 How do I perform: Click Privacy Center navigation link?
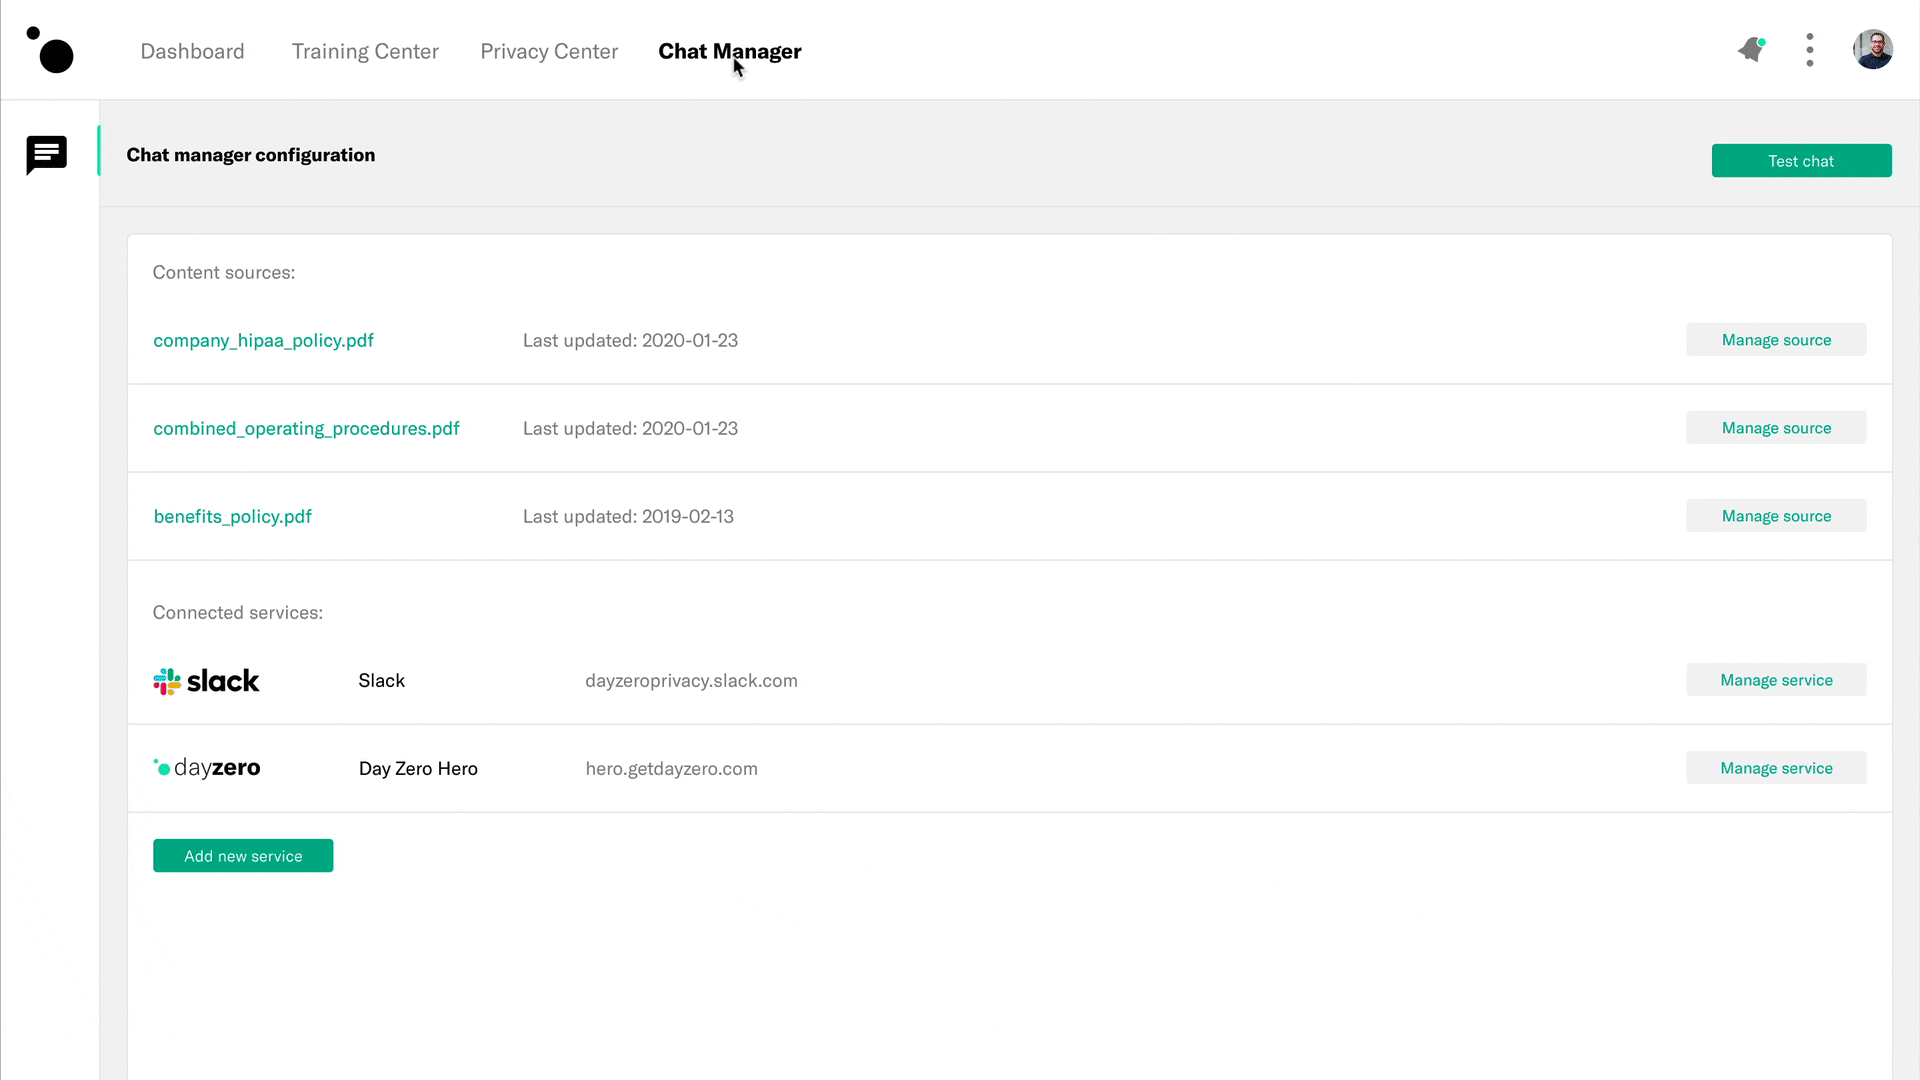coord(549,50)
